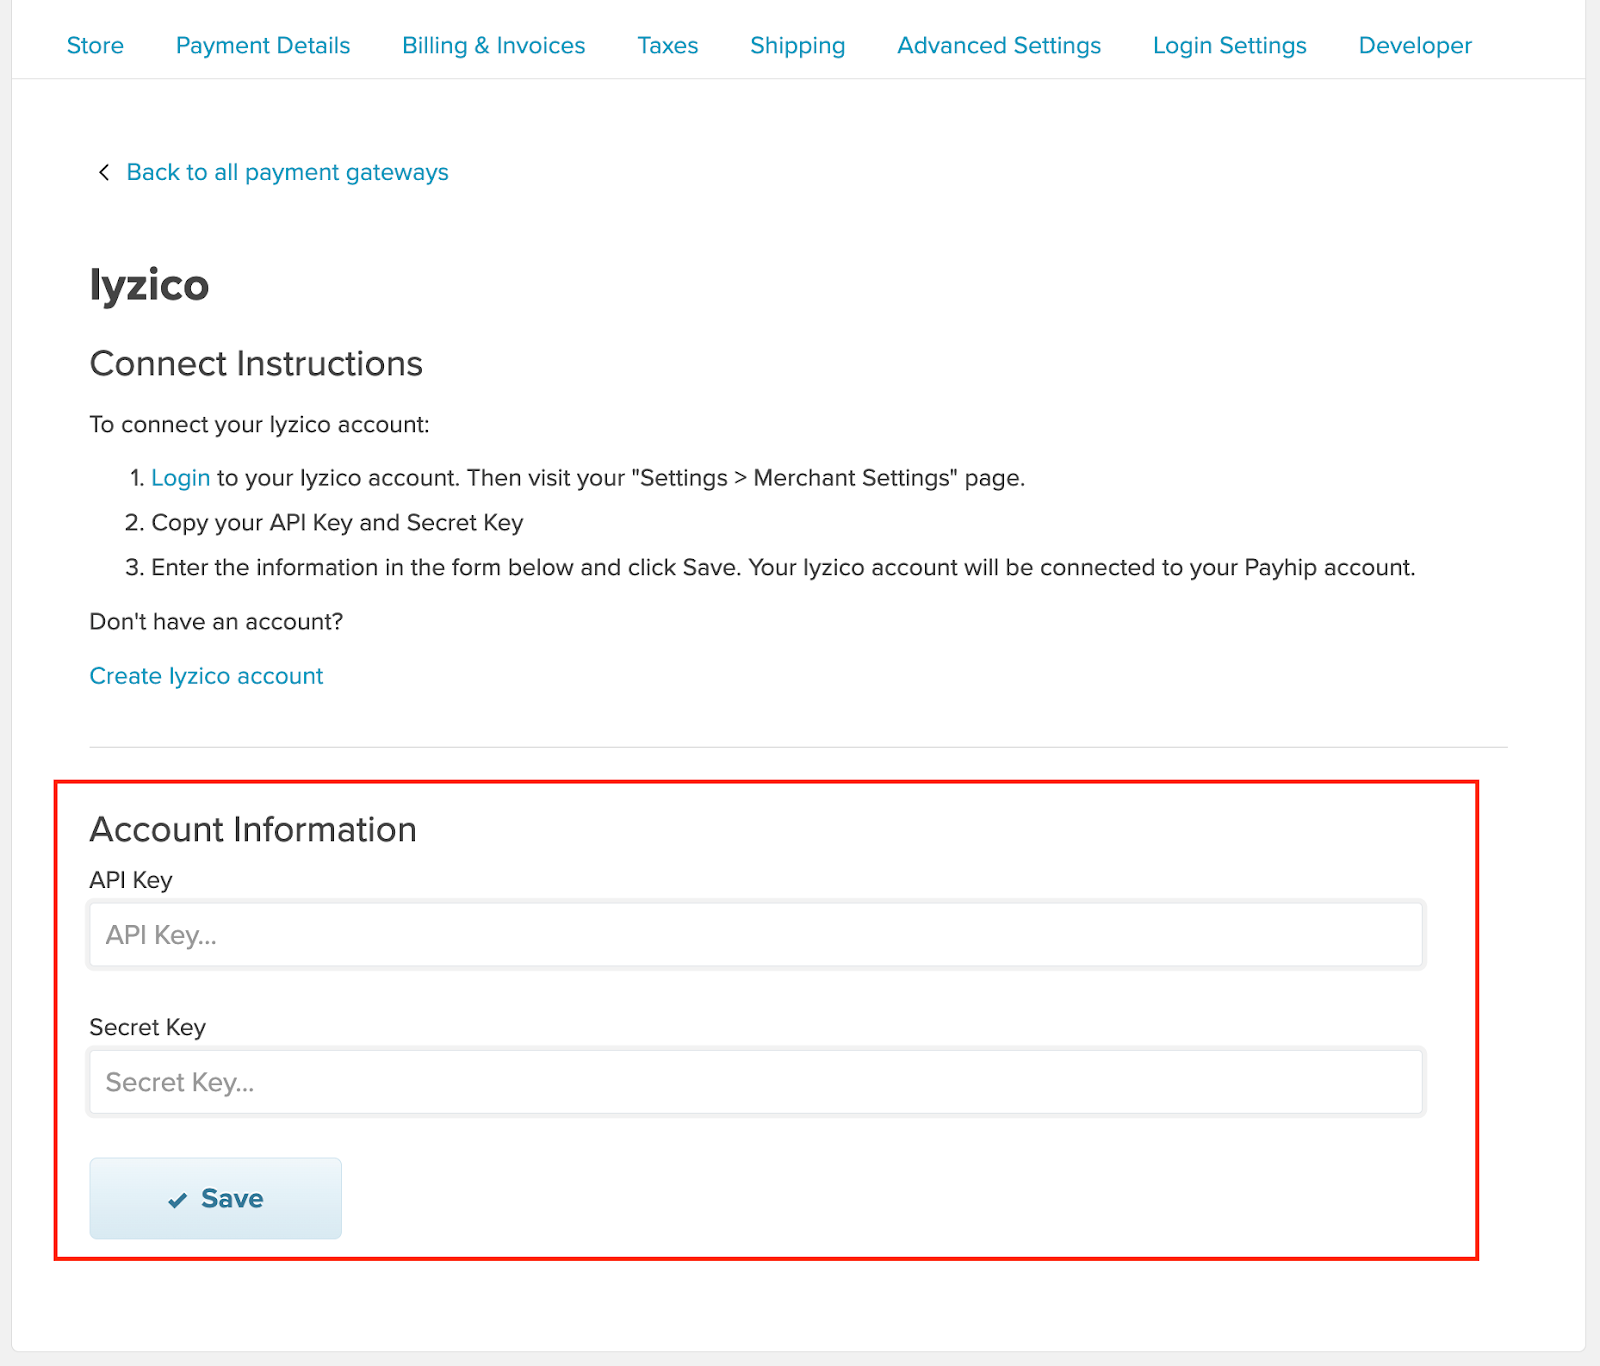
Task: Focus the API Key input field
Action: coord(756,935)
